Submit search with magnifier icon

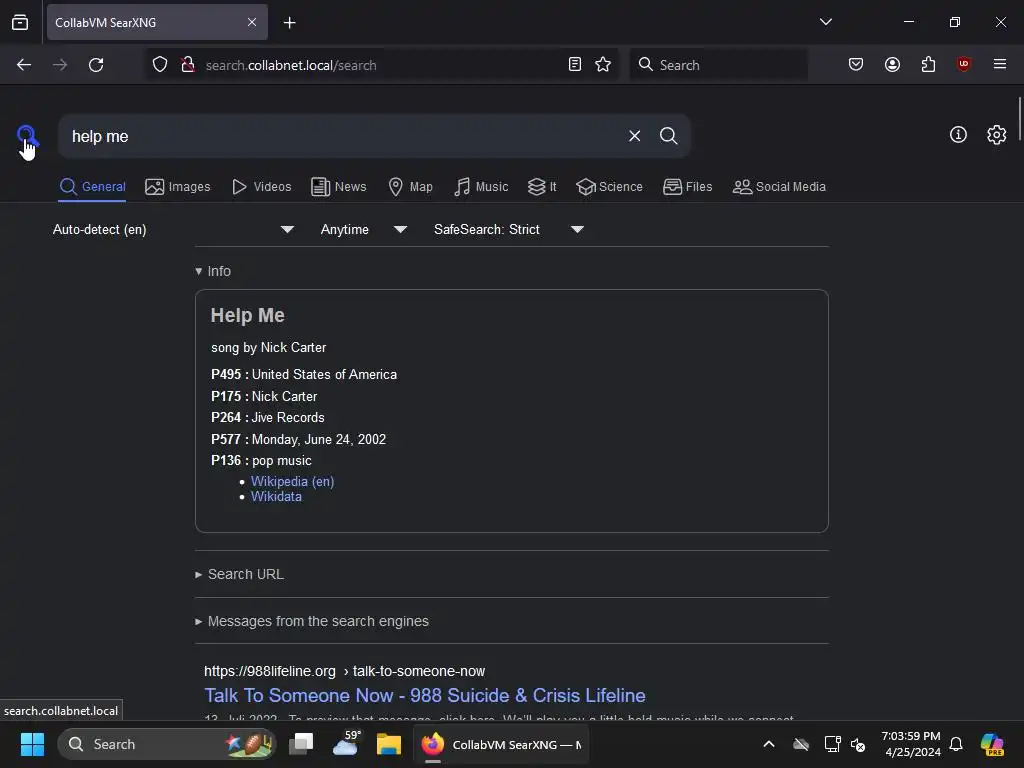click(668, 136)
